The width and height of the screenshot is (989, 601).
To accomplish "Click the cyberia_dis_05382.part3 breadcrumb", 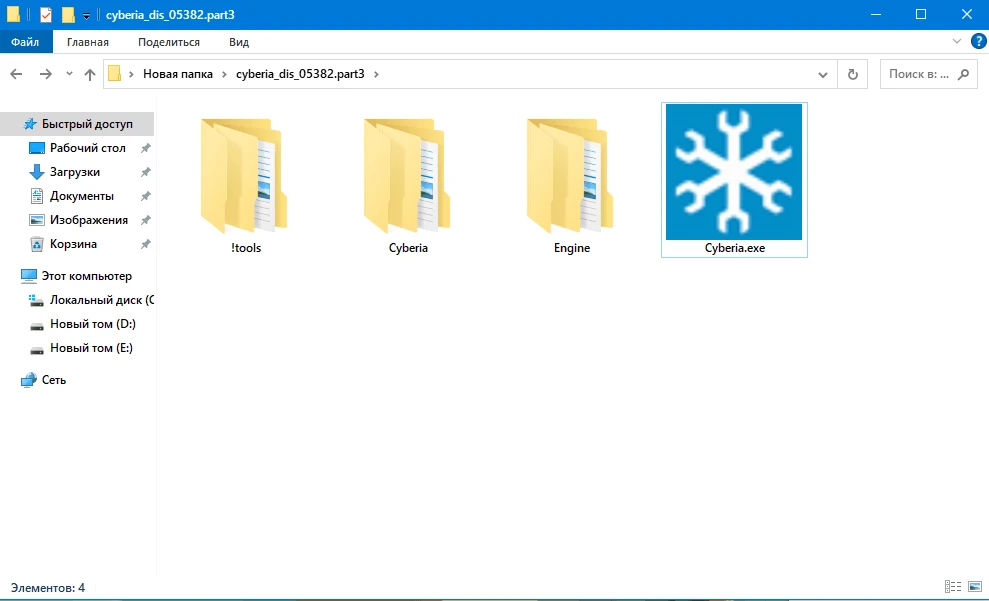I will [300, 74].
